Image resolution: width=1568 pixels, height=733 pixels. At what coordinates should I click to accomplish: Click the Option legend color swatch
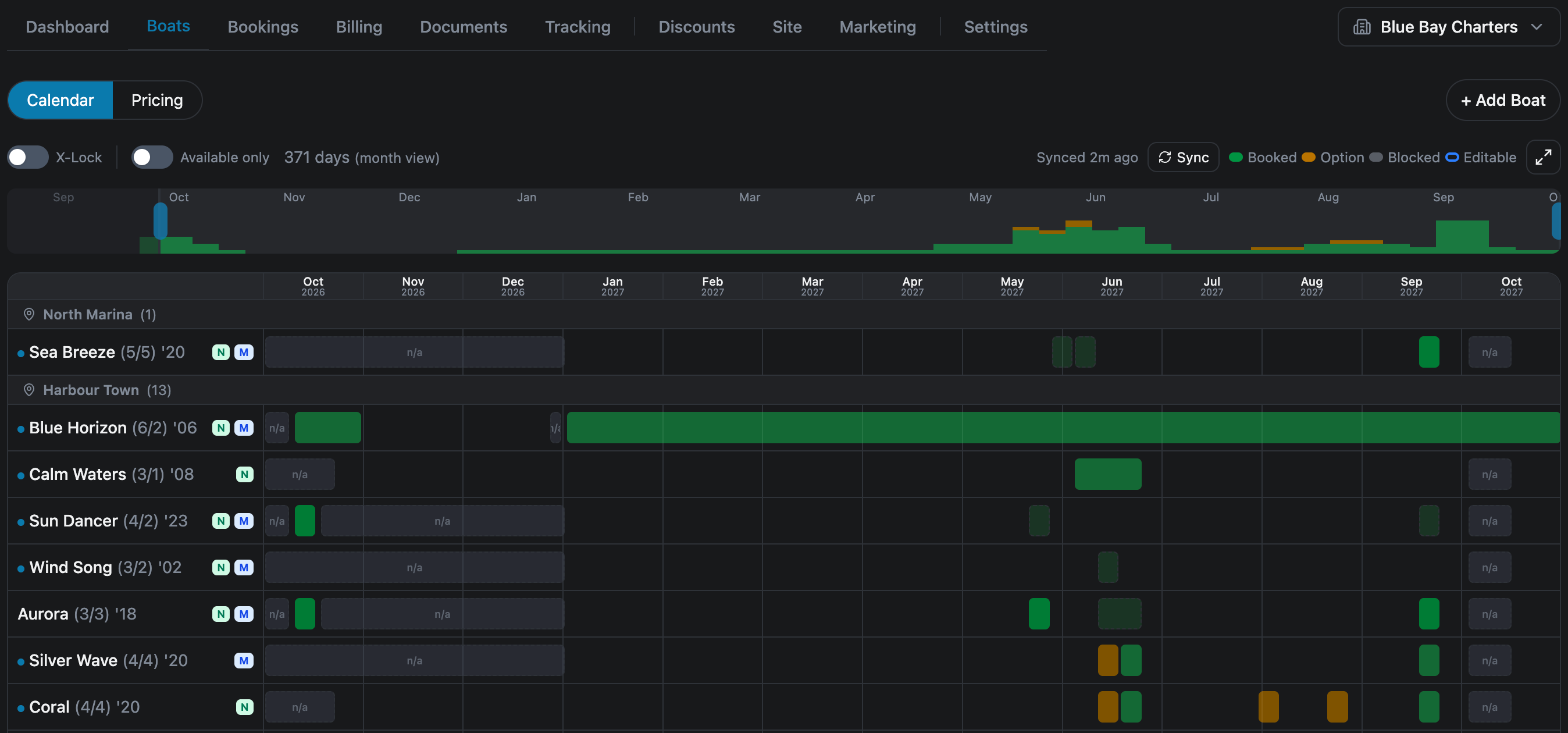click(x=1308, y=157)
